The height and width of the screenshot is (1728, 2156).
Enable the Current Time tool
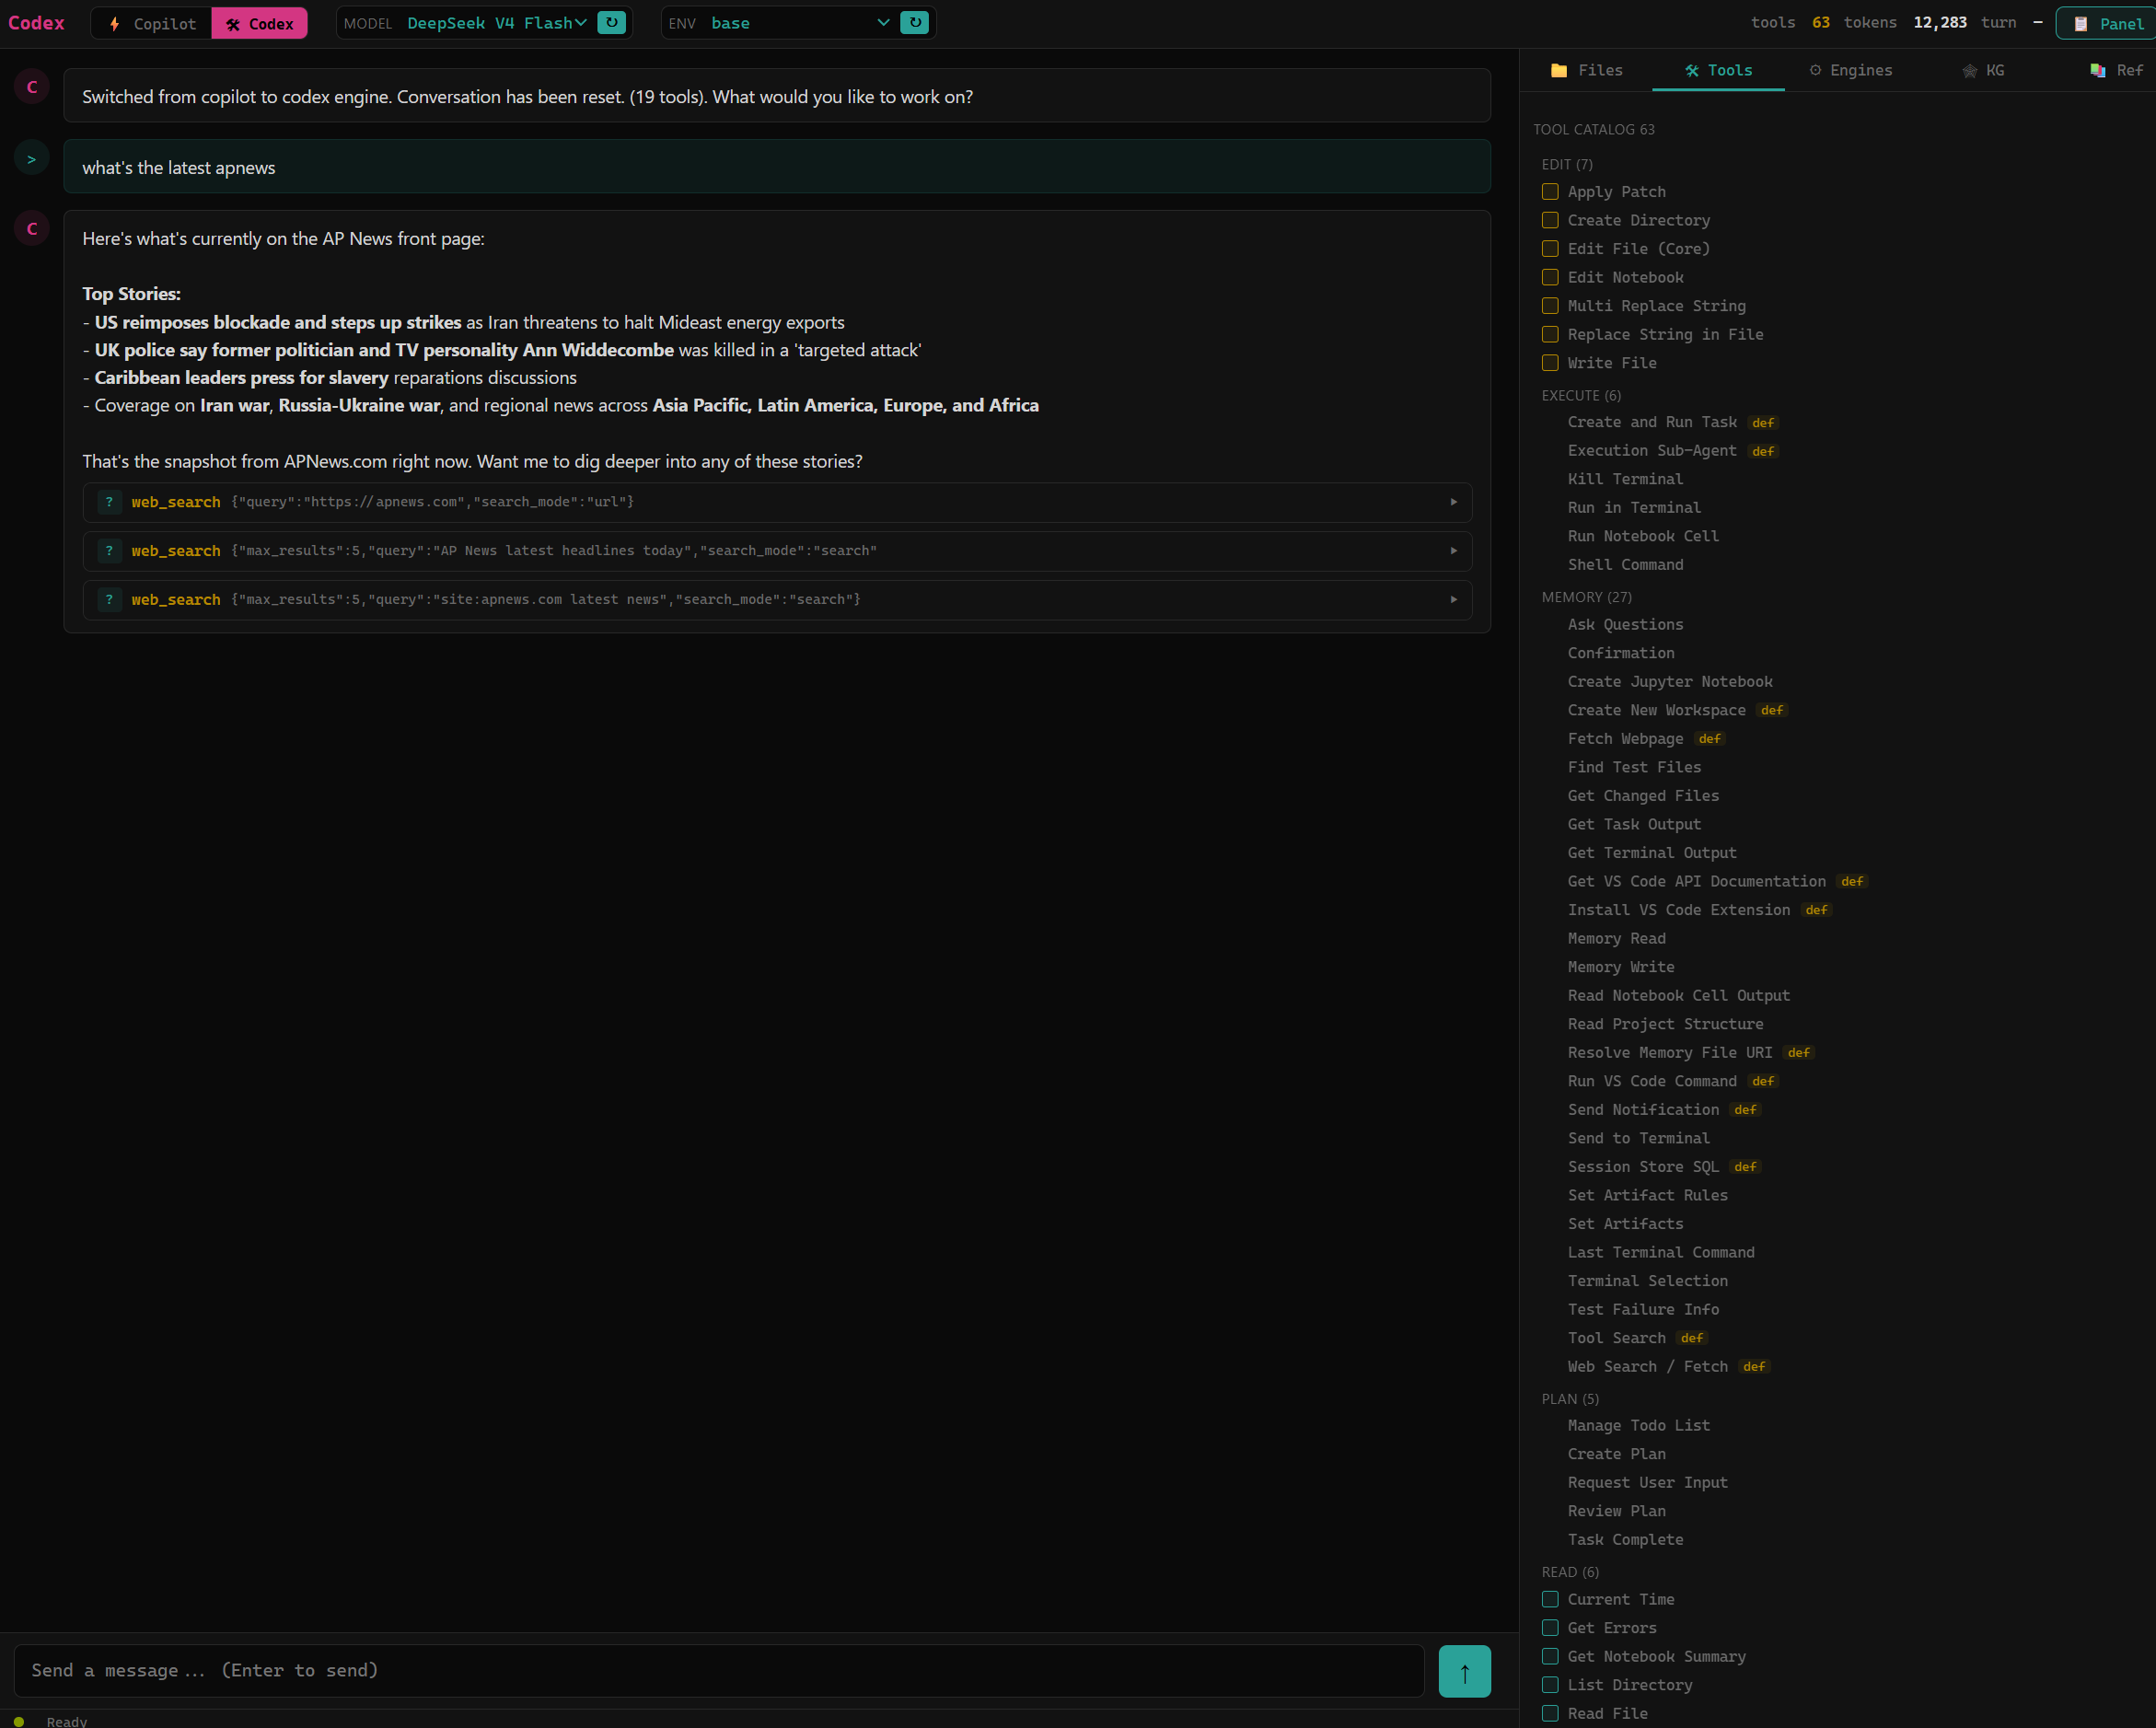1550,1599
